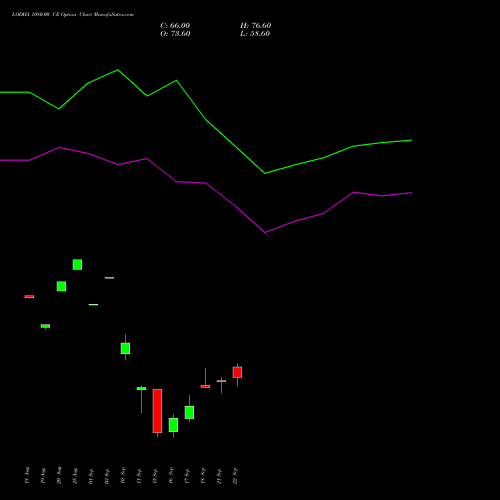This screenshot has height=500, width=500.
Task: Select the green upper trend line
Action: 206,120
